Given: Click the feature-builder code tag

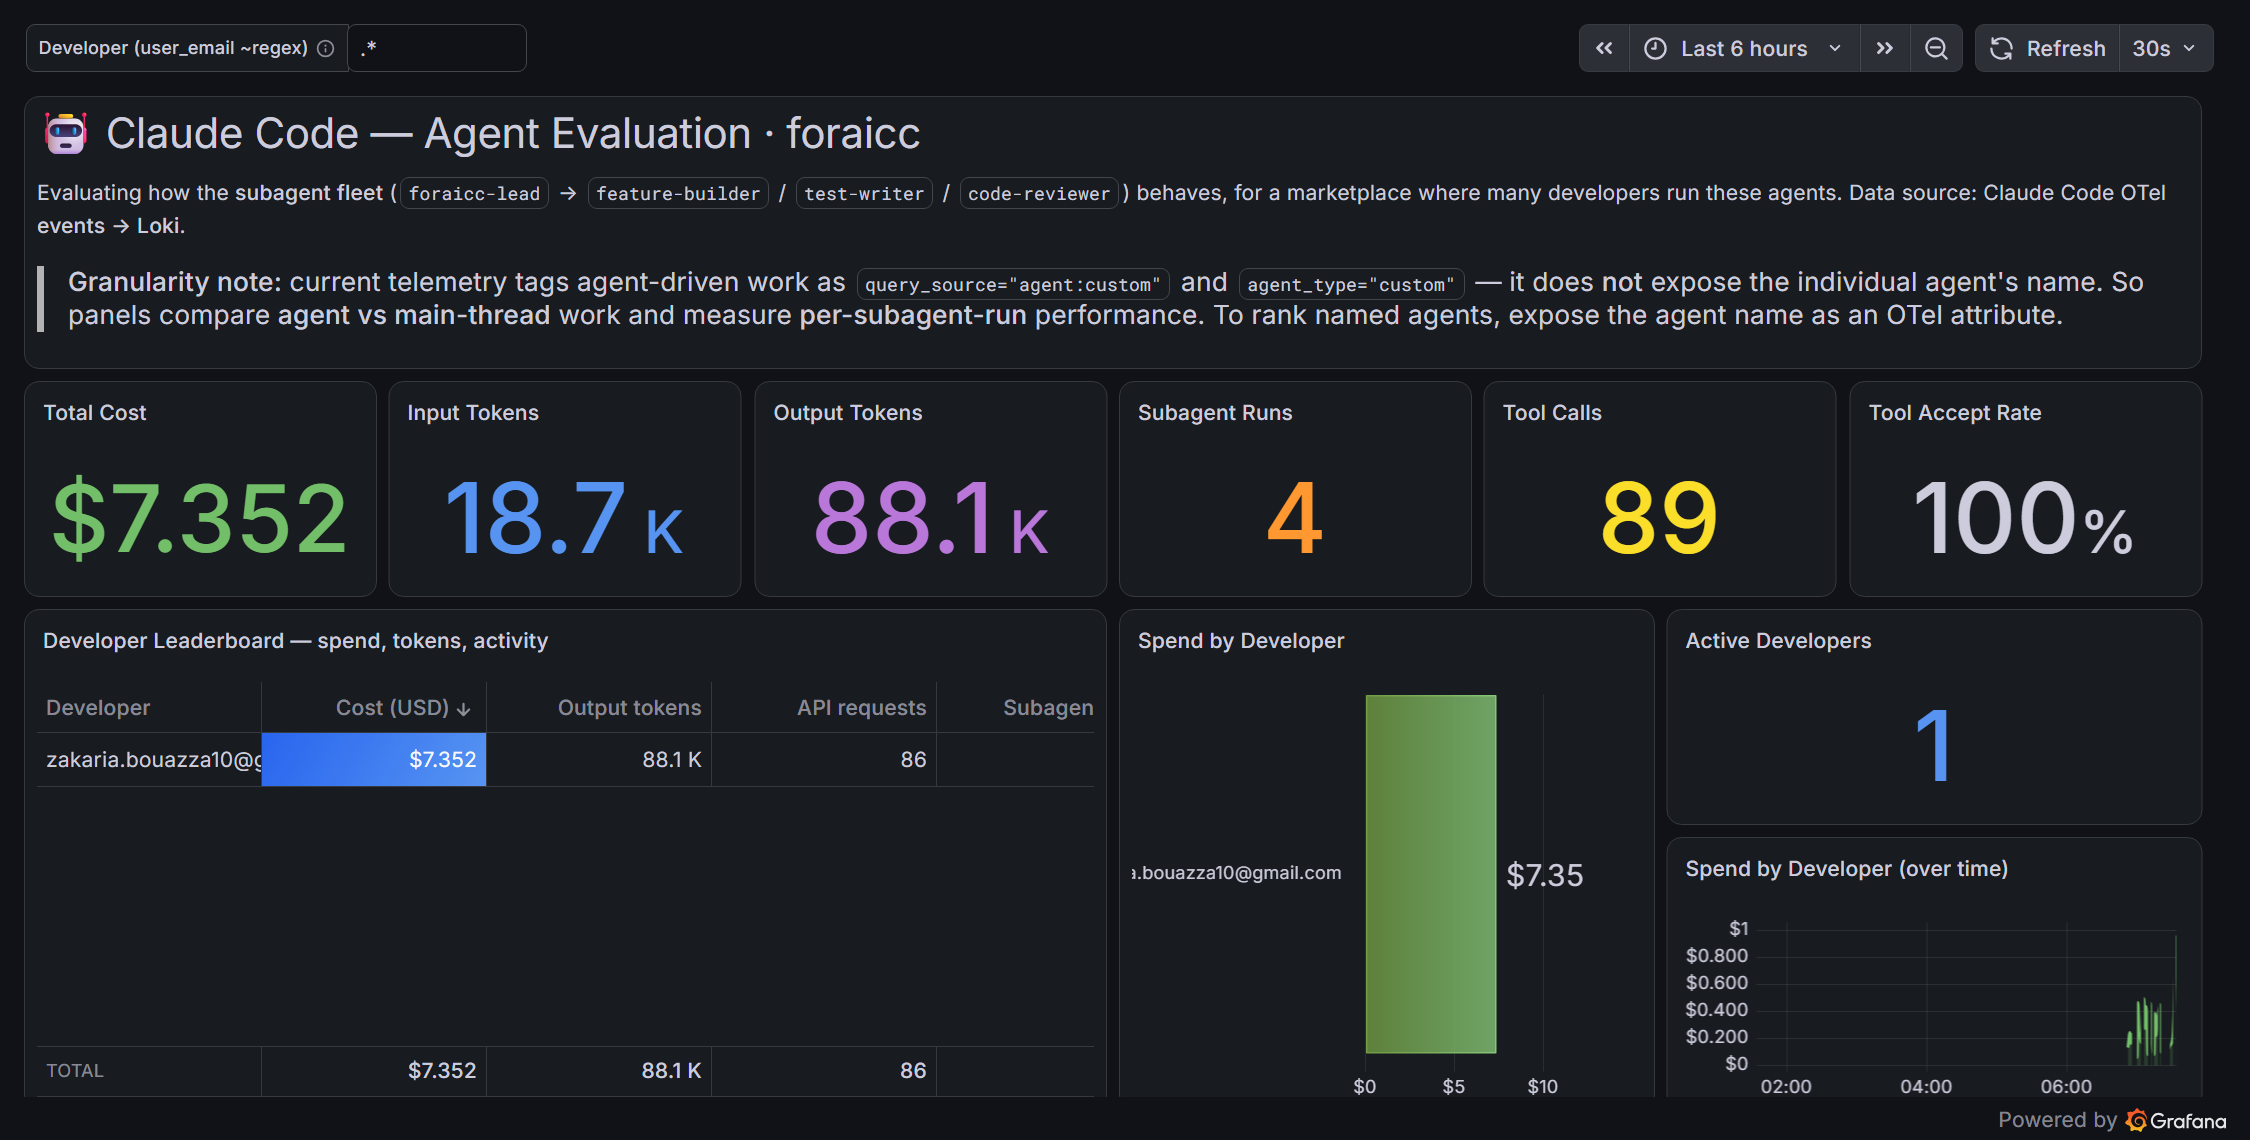Looking at the screenshot, I should point(678,193).
